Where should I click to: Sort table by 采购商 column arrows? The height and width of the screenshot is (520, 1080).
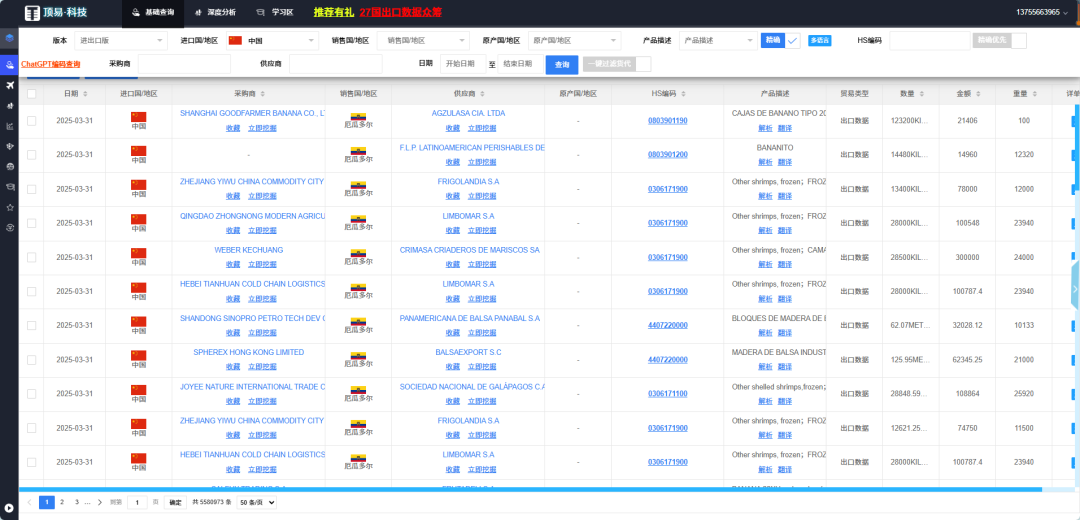click(263, 94)
